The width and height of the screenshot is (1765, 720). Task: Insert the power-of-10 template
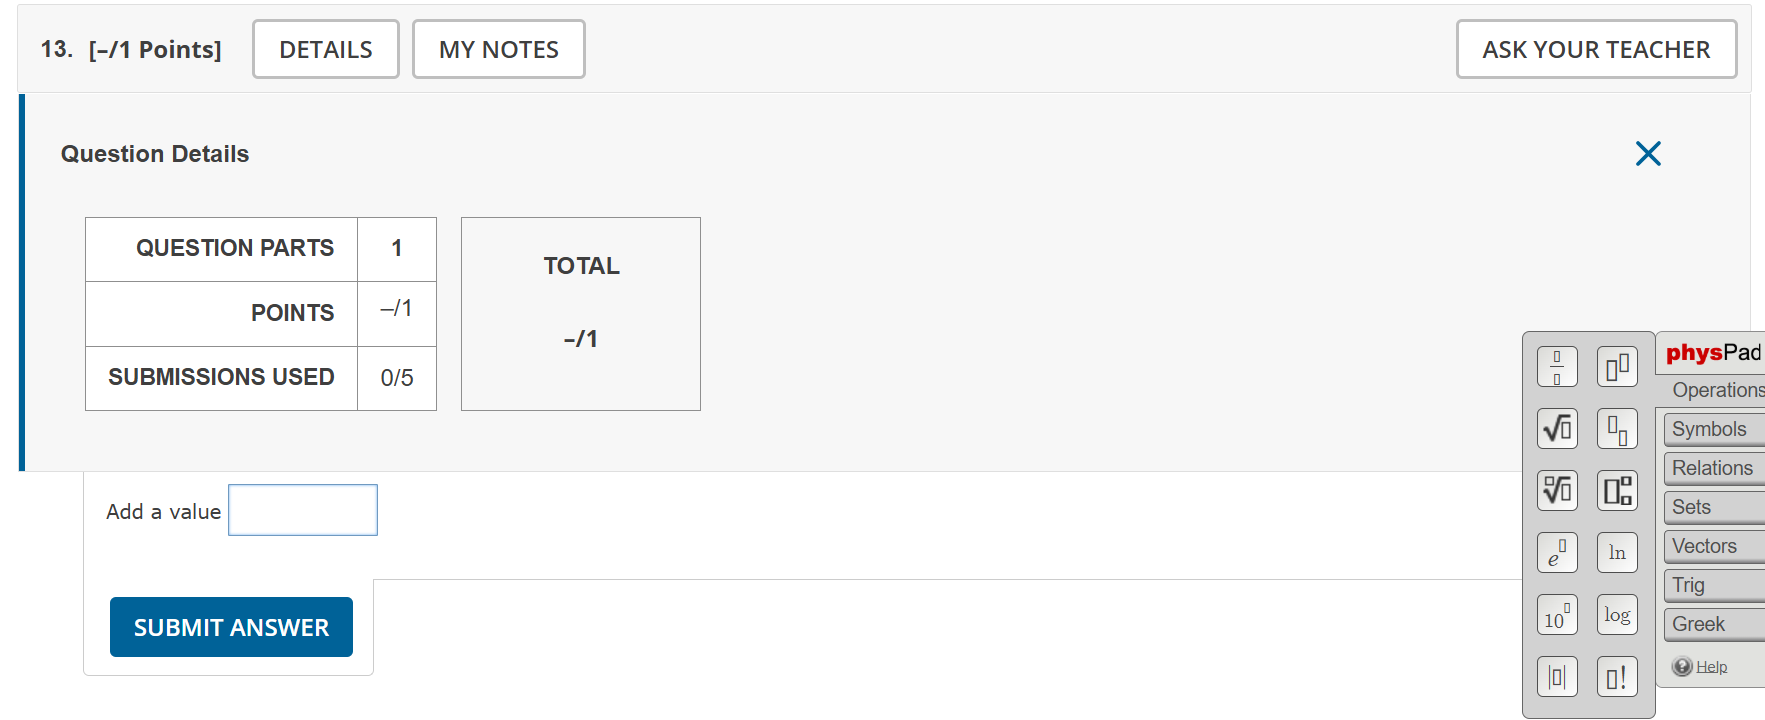coord(1557,615)
